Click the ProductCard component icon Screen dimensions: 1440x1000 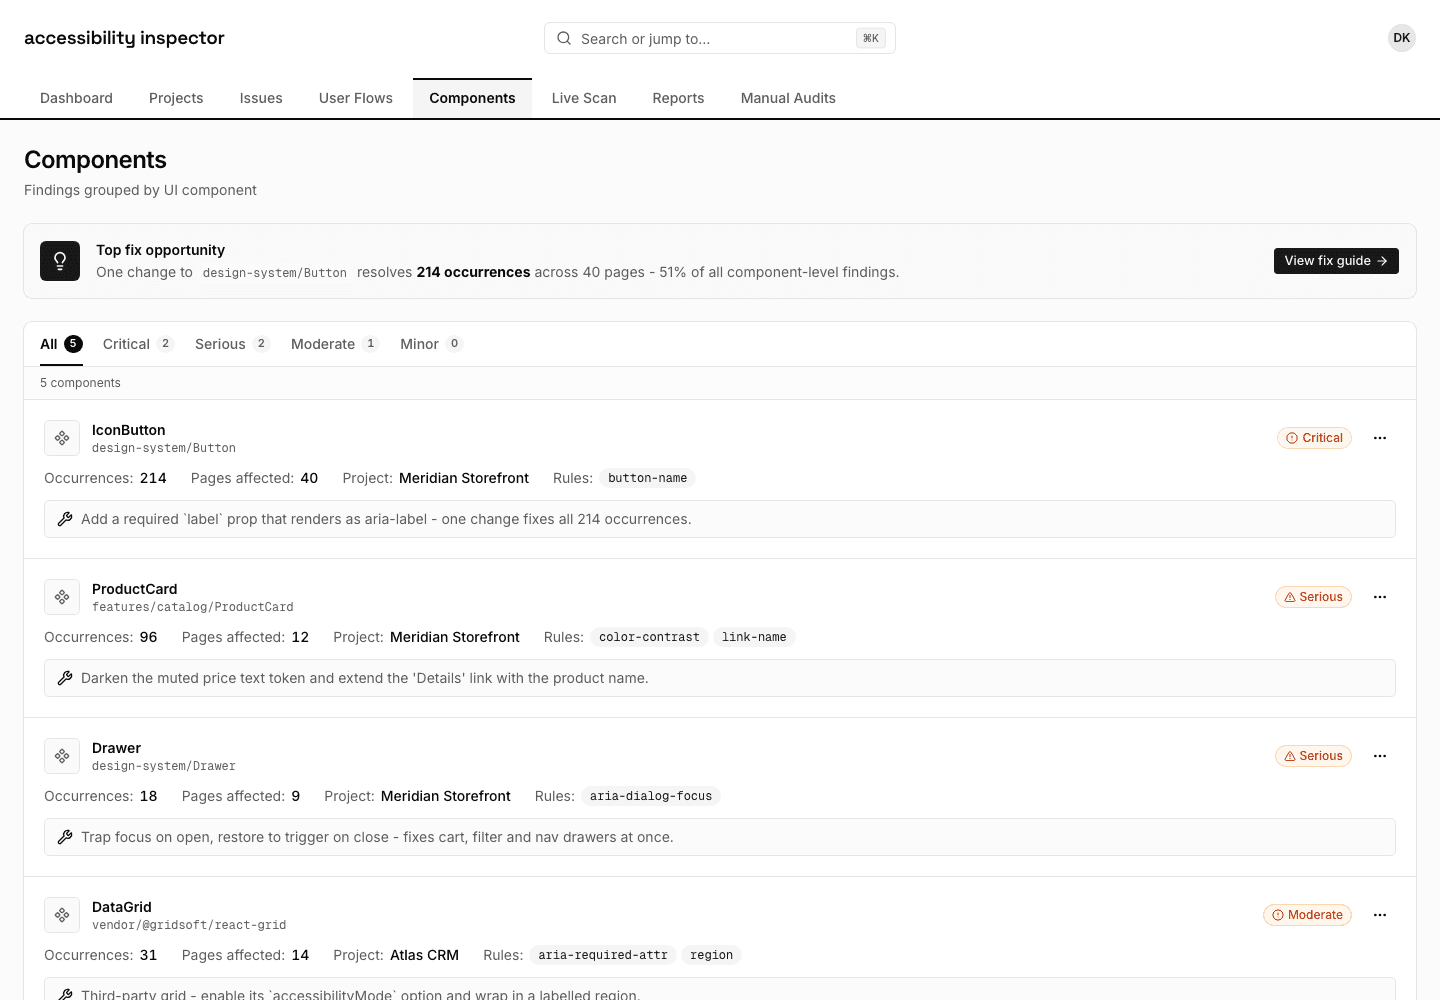62,597
